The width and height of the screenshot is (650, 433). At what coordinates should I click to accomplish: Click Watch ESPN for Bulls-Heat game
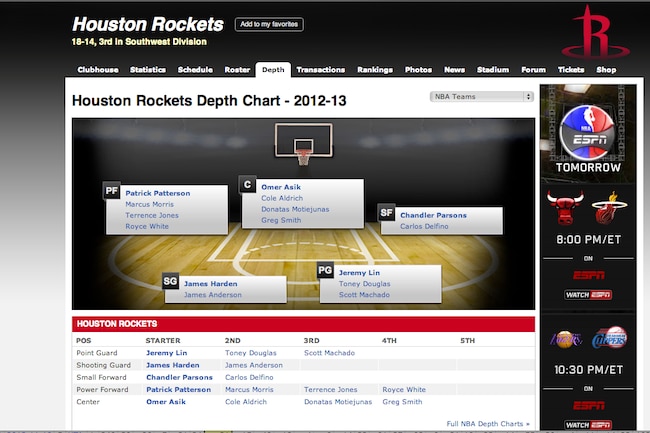588,295
